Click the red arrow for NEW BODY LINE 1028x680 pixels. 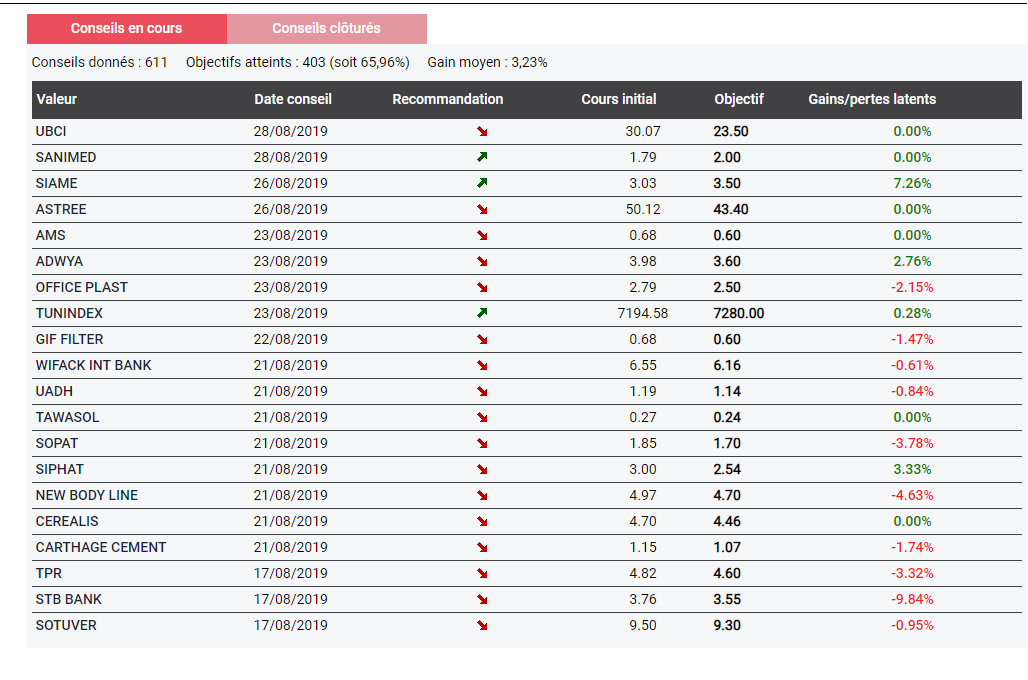pos(483,496)
